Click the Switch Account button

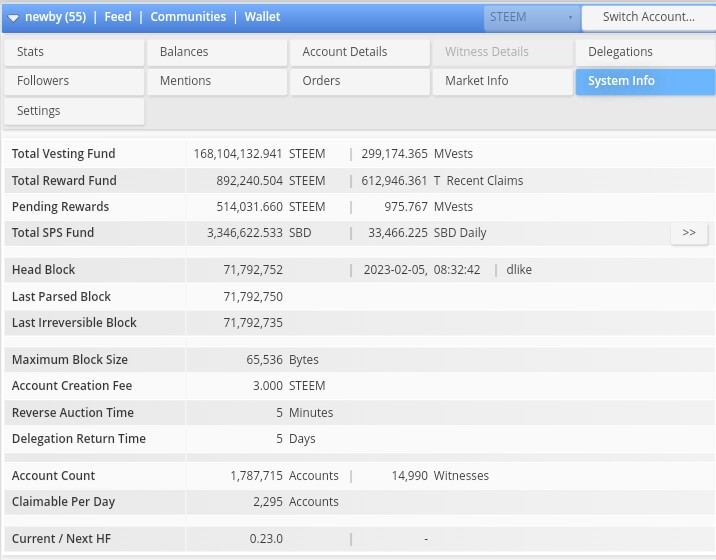pos(649,17)
